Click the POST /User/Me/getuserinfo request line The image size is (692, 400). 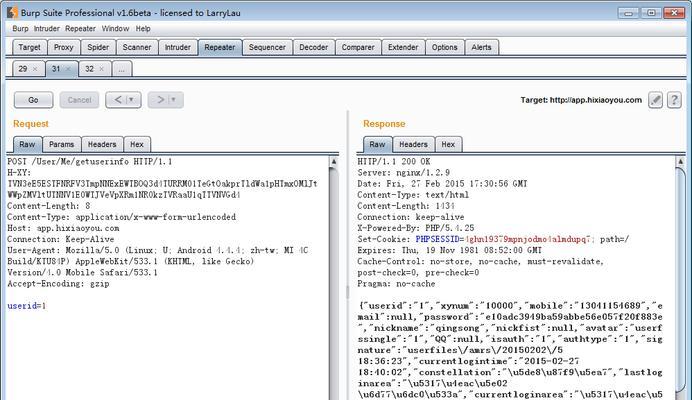(x=90, y=162)
